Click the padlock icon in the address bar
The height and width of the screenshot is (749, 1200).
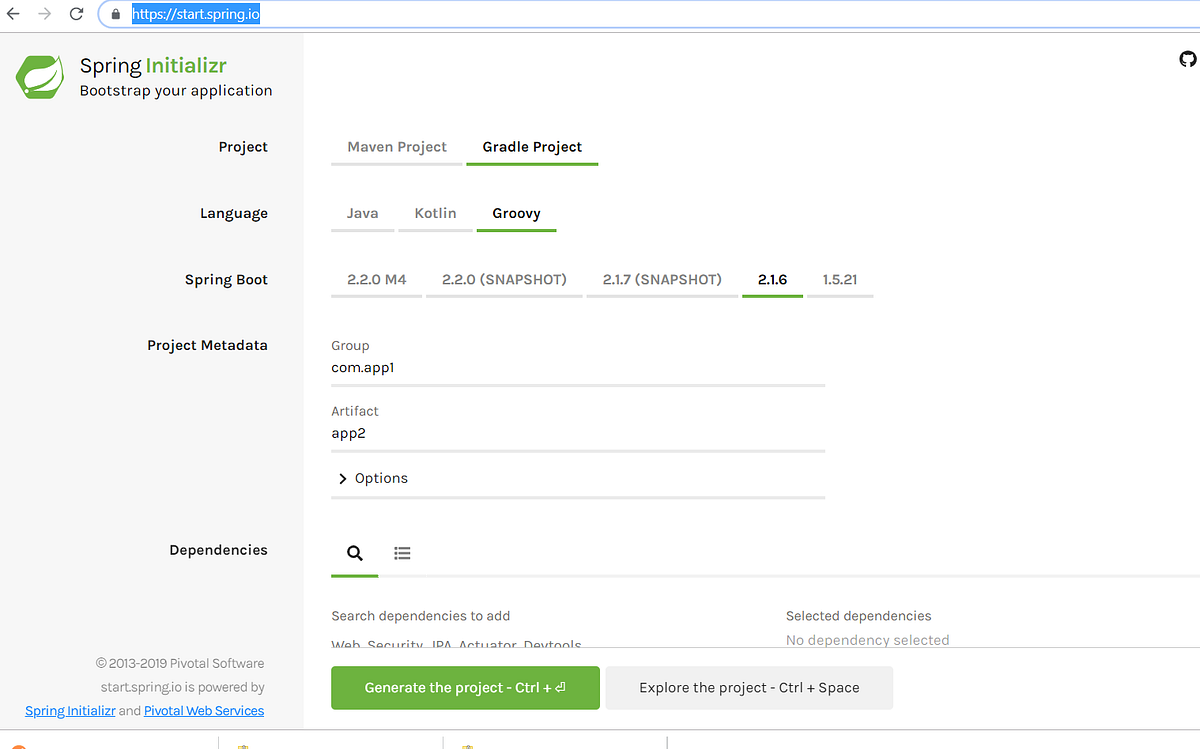(114, 14)
